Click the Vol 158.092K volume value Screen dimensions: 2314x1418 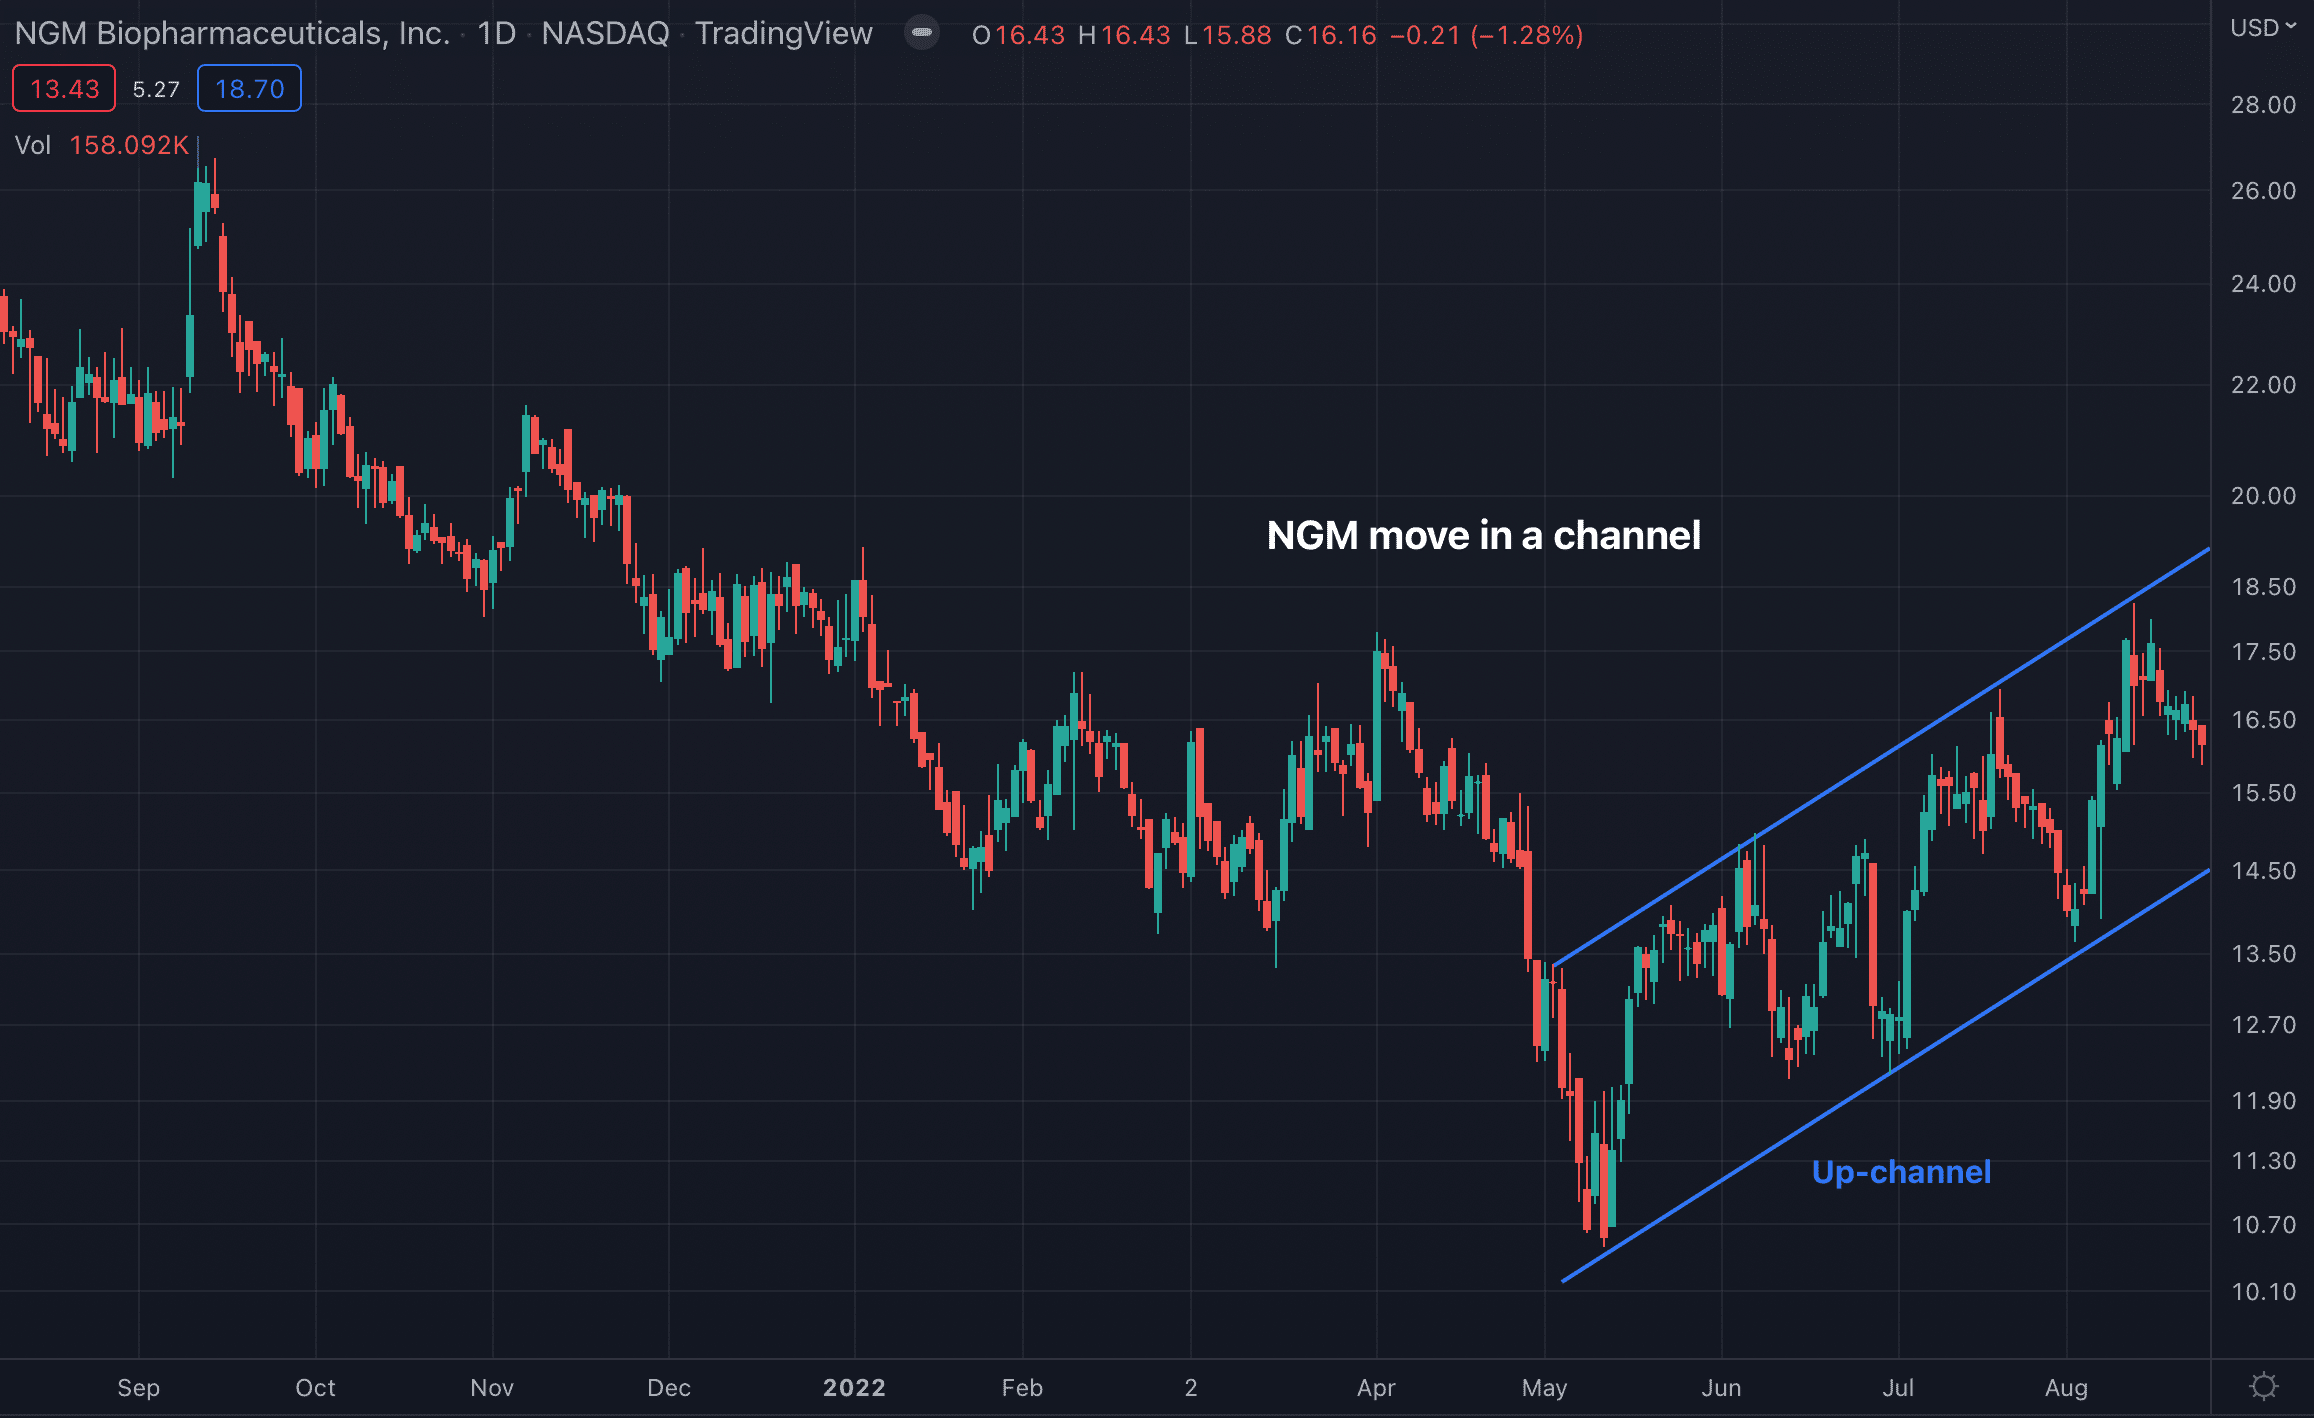[x=129, y=146]
